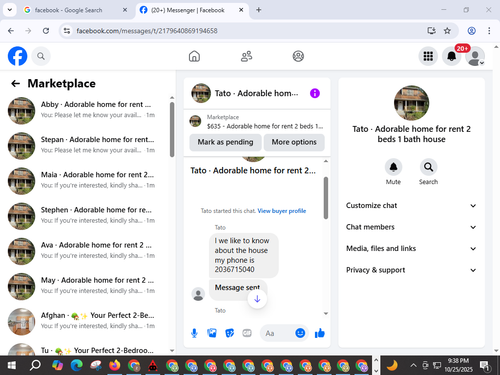Open May's Adorable home conversation
Screen dimensions: 500x375
85,286
